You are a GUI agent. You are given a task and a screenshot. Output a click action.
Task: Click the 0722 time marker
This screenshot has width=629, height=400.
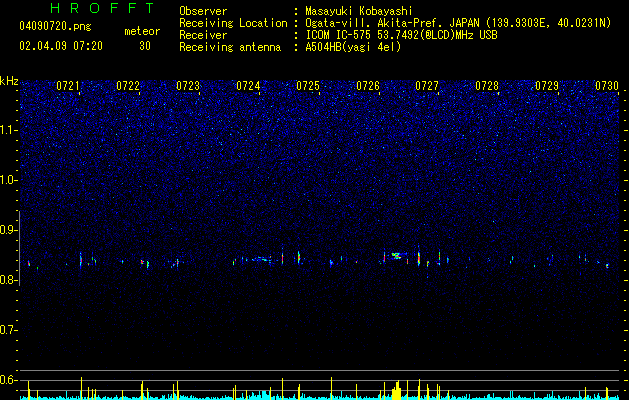pos(128,86)
